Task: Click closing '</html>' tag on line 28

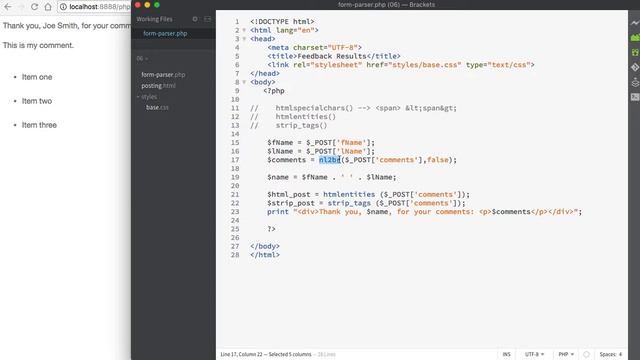Action: (x=265, y=255)
